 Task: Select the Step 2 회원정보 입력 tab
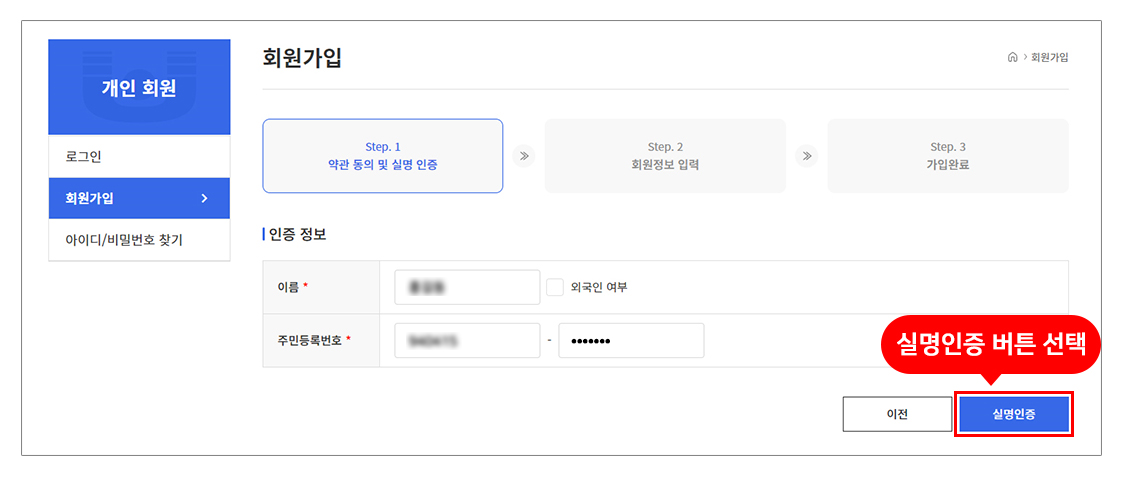(665, 156)
